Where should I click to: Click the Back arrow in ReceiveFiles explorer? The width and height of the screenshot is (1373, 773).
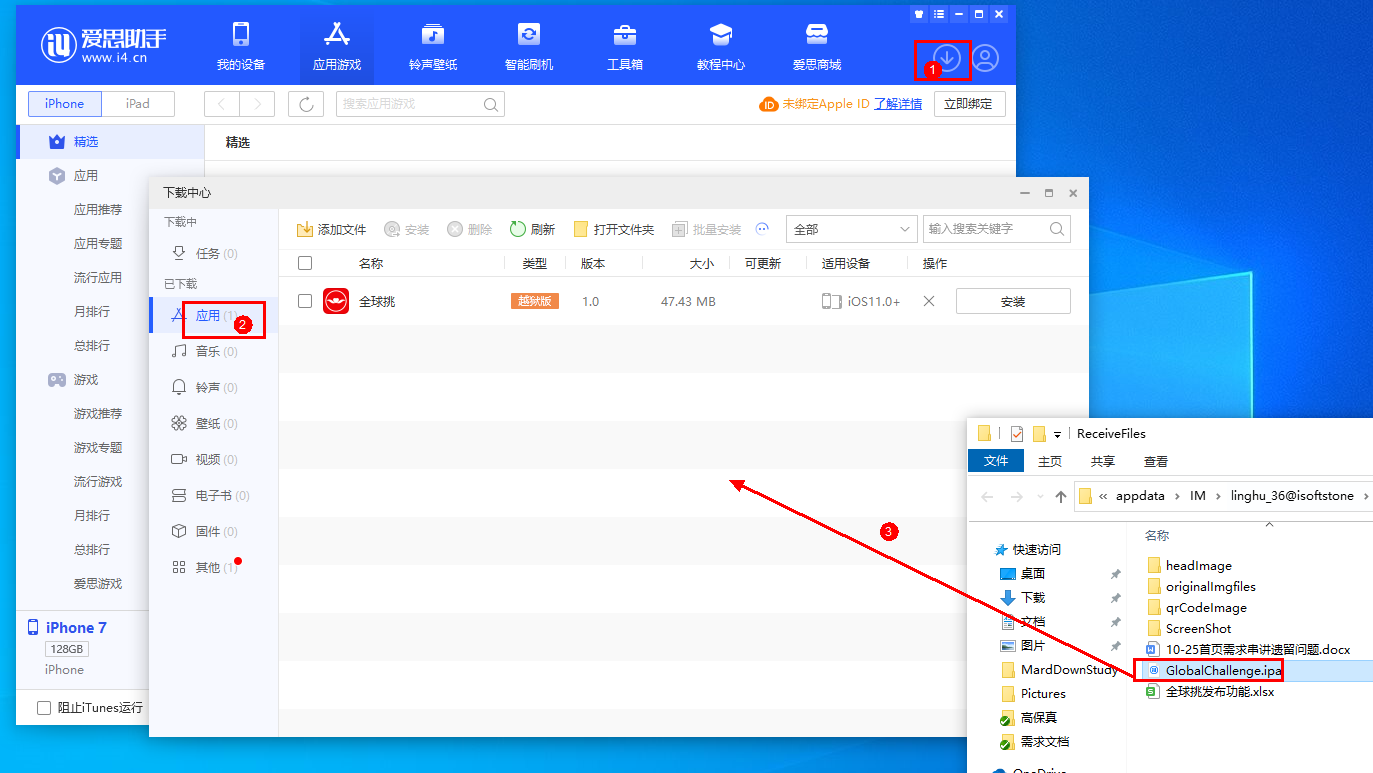click(987, 497)
